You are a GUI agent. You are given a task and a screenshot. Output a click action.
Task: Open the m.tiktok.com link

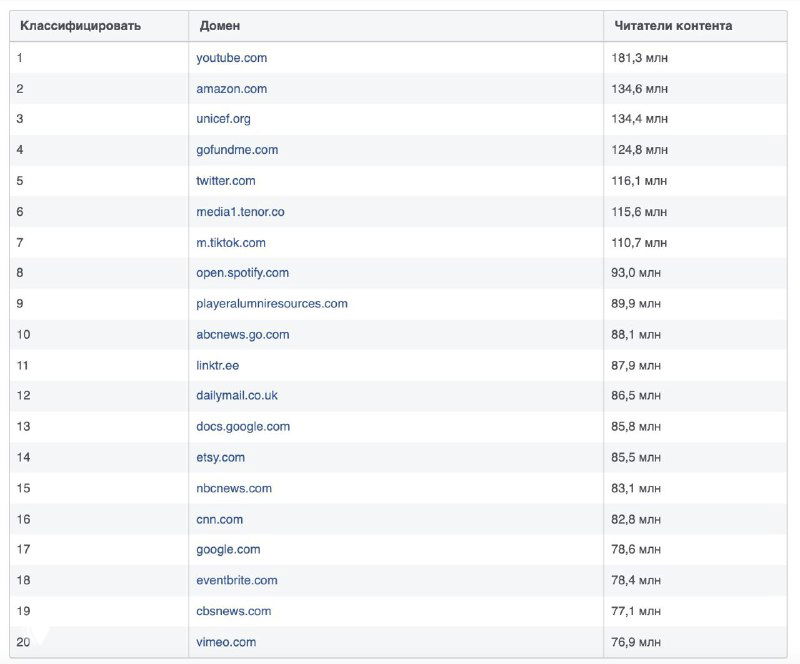pyautogui.click(x=231, y=243)
